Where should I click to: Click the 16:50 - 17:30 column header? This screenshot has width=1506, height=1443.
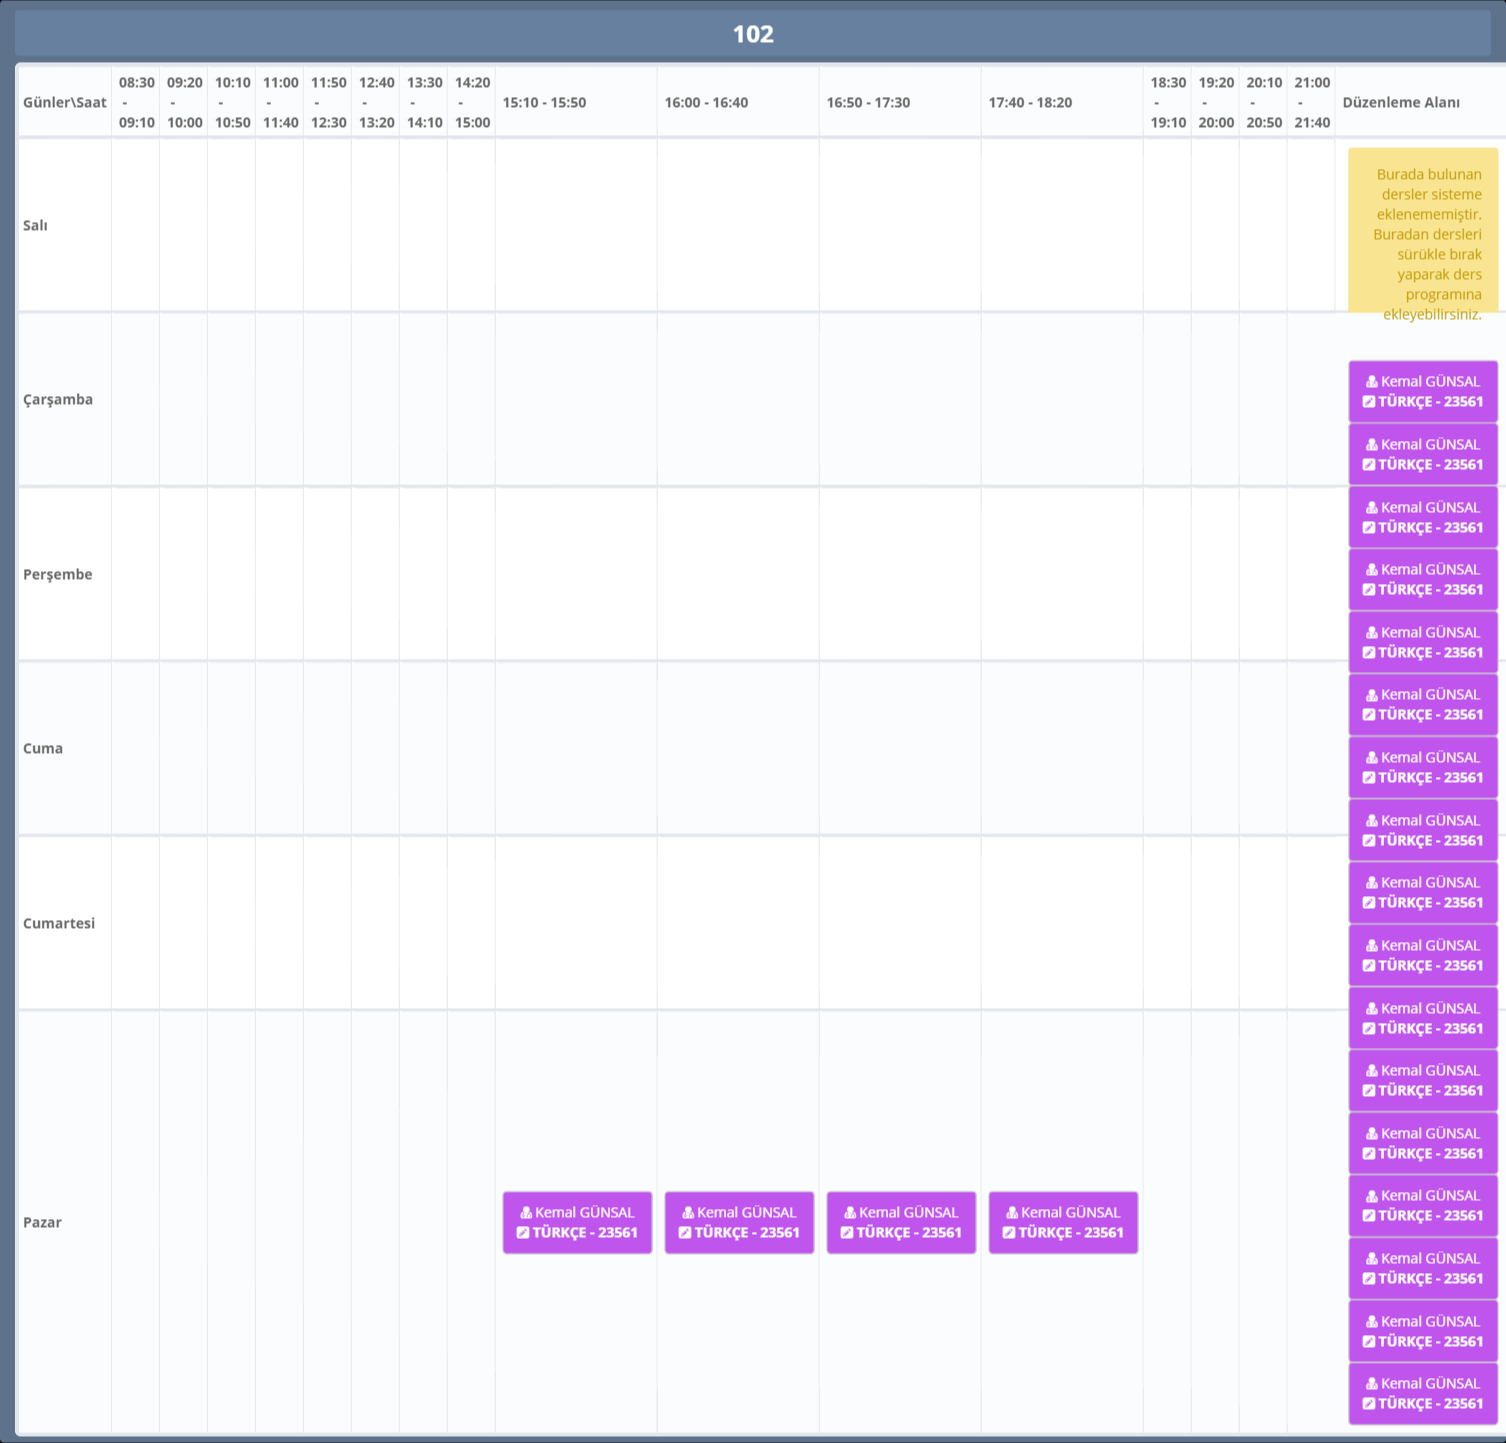tap(868, 102)
